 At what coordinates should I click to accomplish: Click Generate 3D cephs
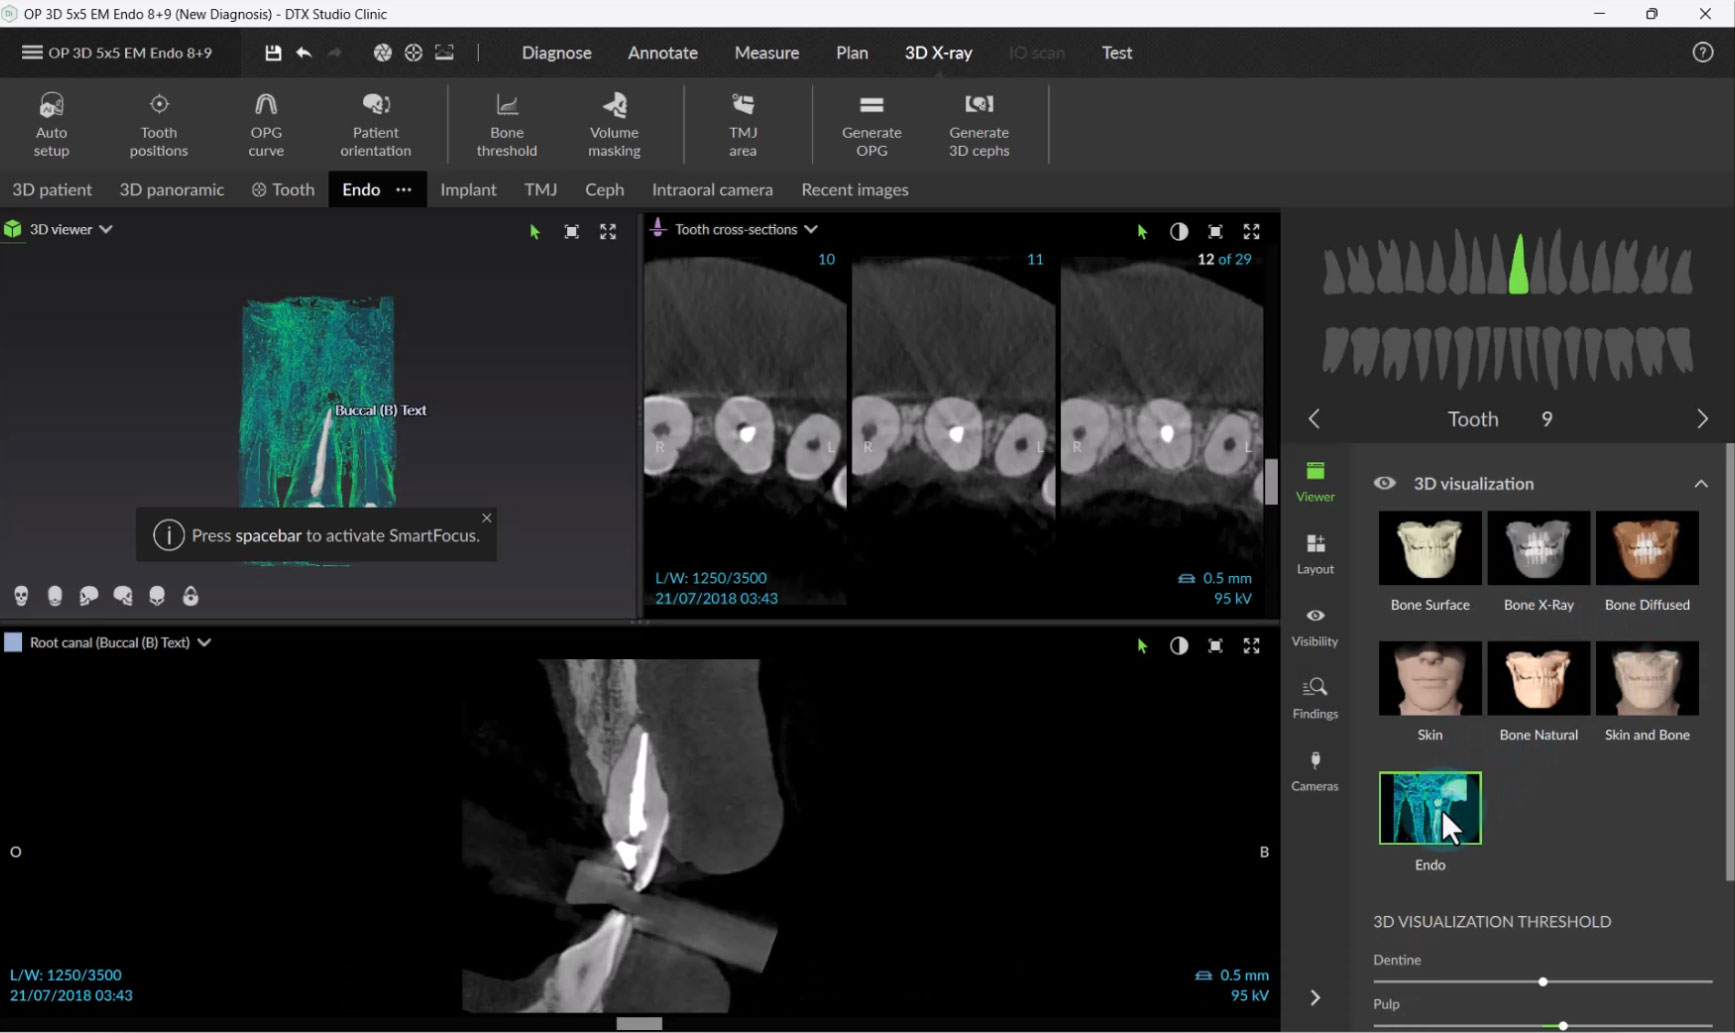click(x=979, y=124)
